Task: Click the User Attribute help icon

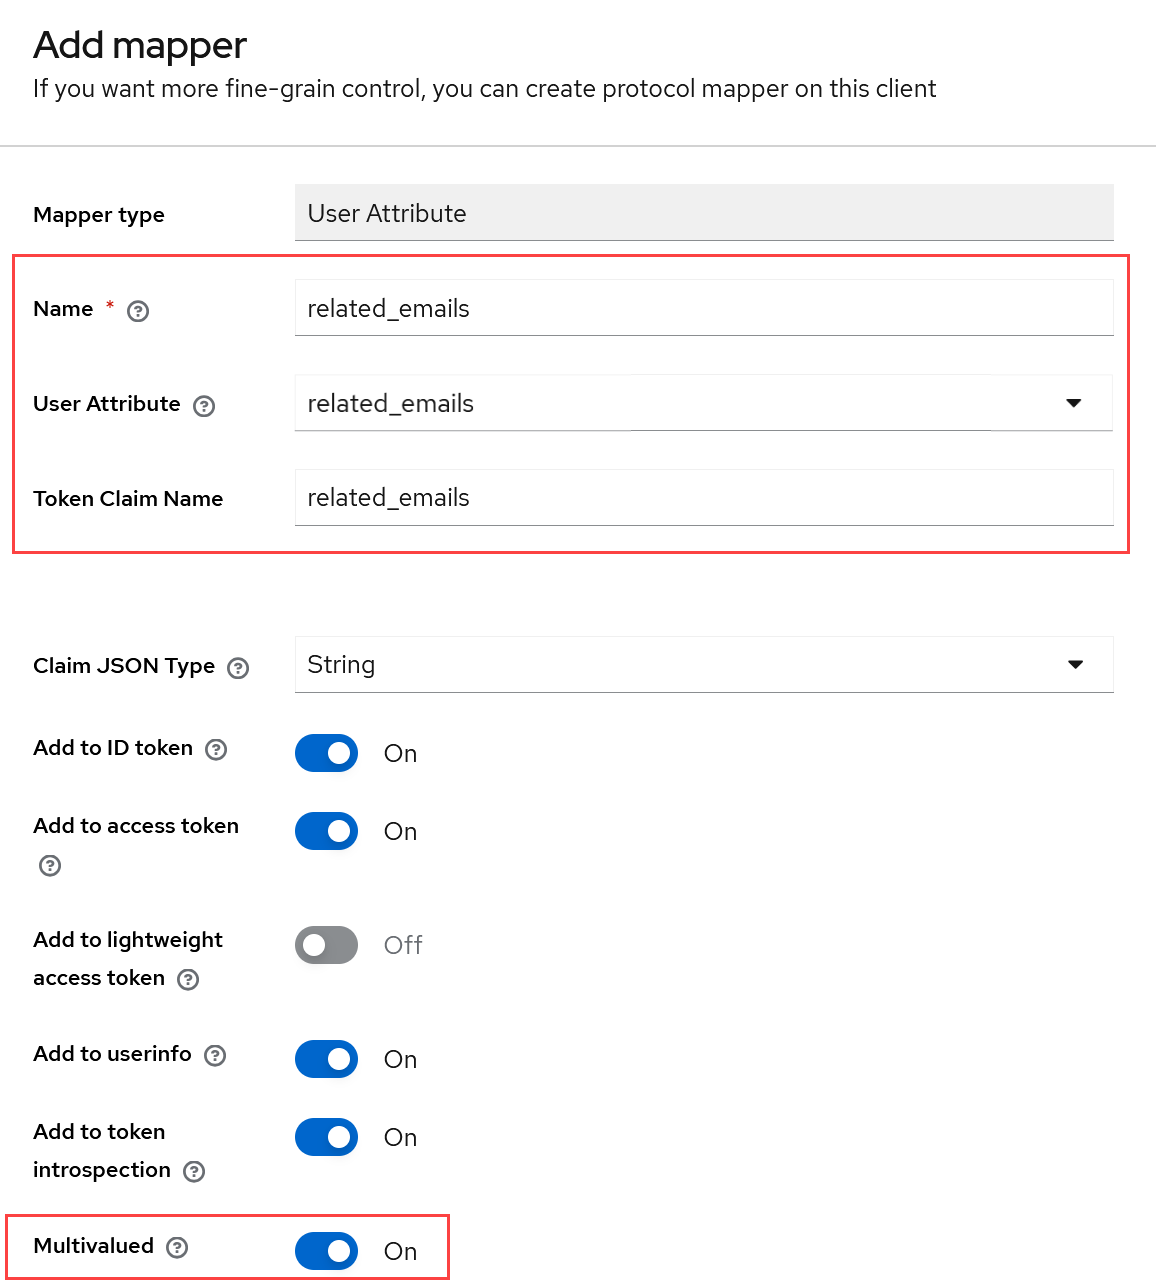Action: click(204, 406)
